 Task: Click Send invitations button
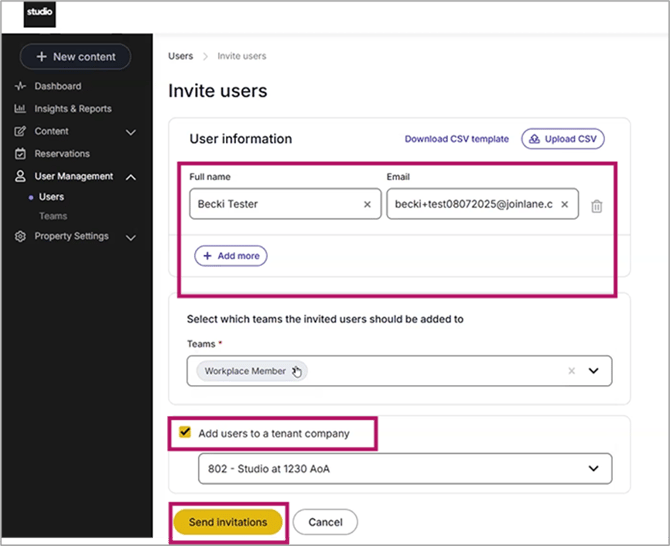[228, 522]
